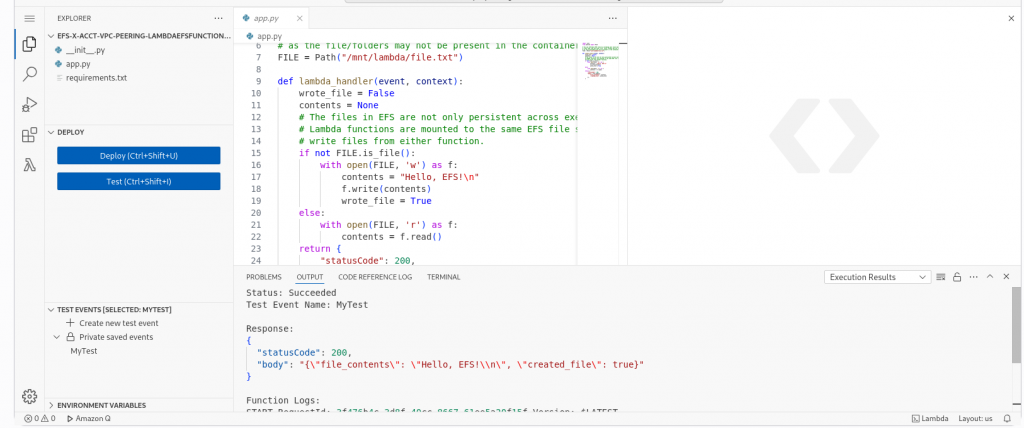This screenshot has height=428, width=1024.
Task: Click the code minimap preview
Action: click(x=600, y=61)
